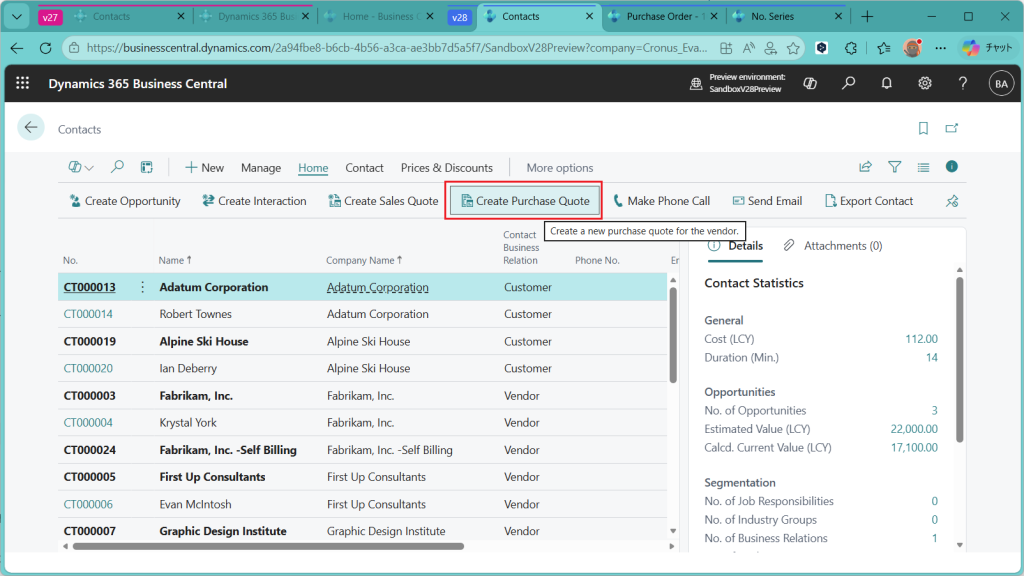Image resolution: width=1024 pixels, height=576 pixels.
Task: Toggle the filter pane
Action: coord(895,168)
